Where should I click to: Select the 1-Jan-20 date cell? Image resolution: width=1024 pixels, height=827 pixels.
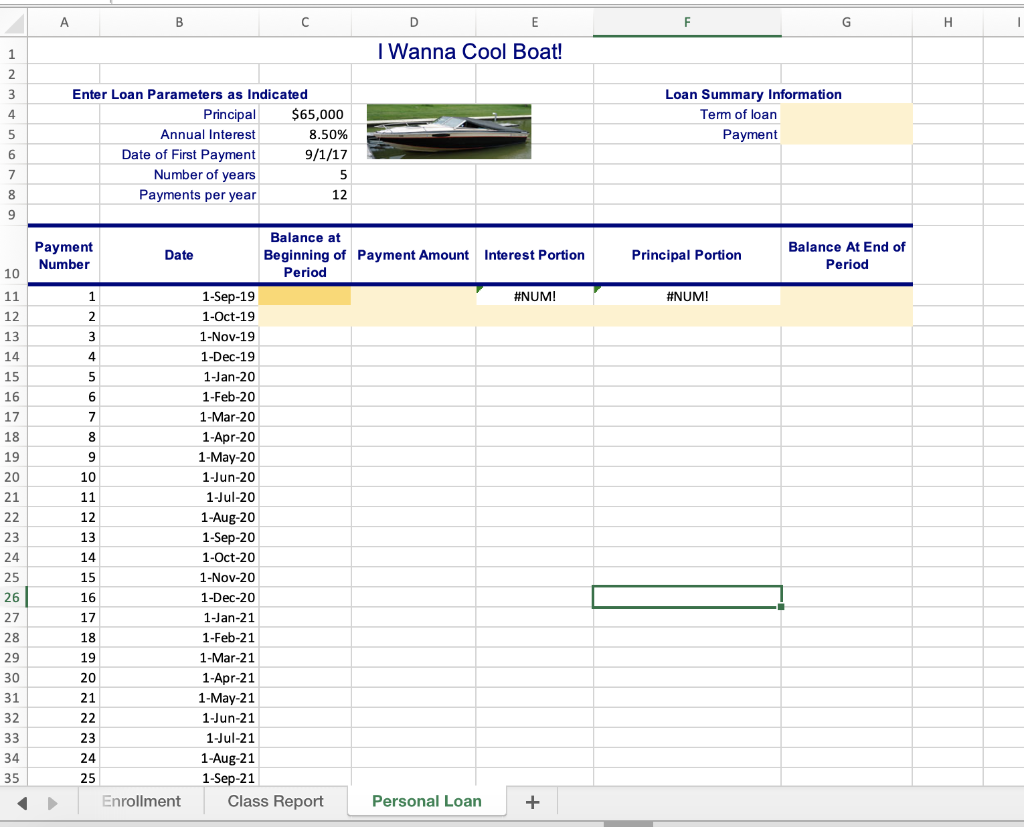(180, 376)
